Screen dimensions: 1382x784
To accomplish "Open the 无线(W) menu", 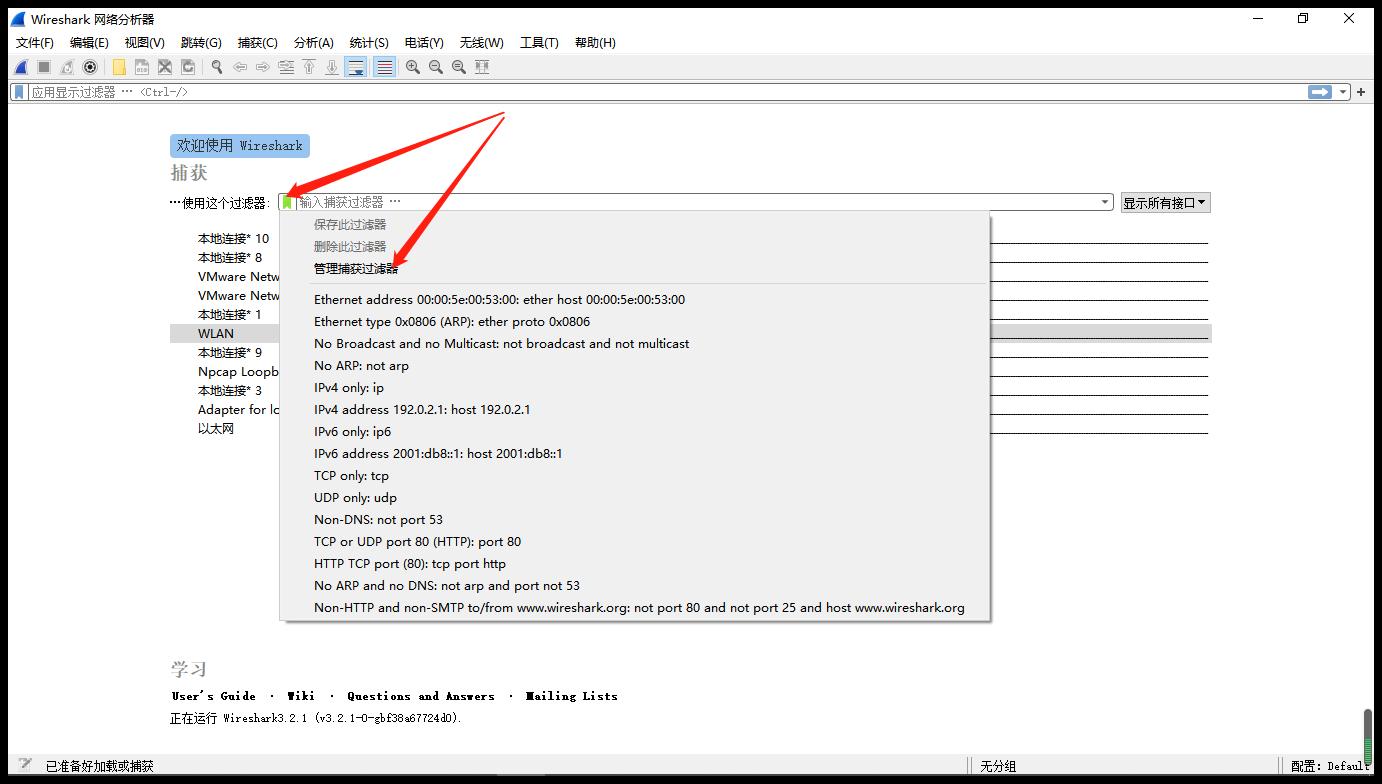I will 482,43.
